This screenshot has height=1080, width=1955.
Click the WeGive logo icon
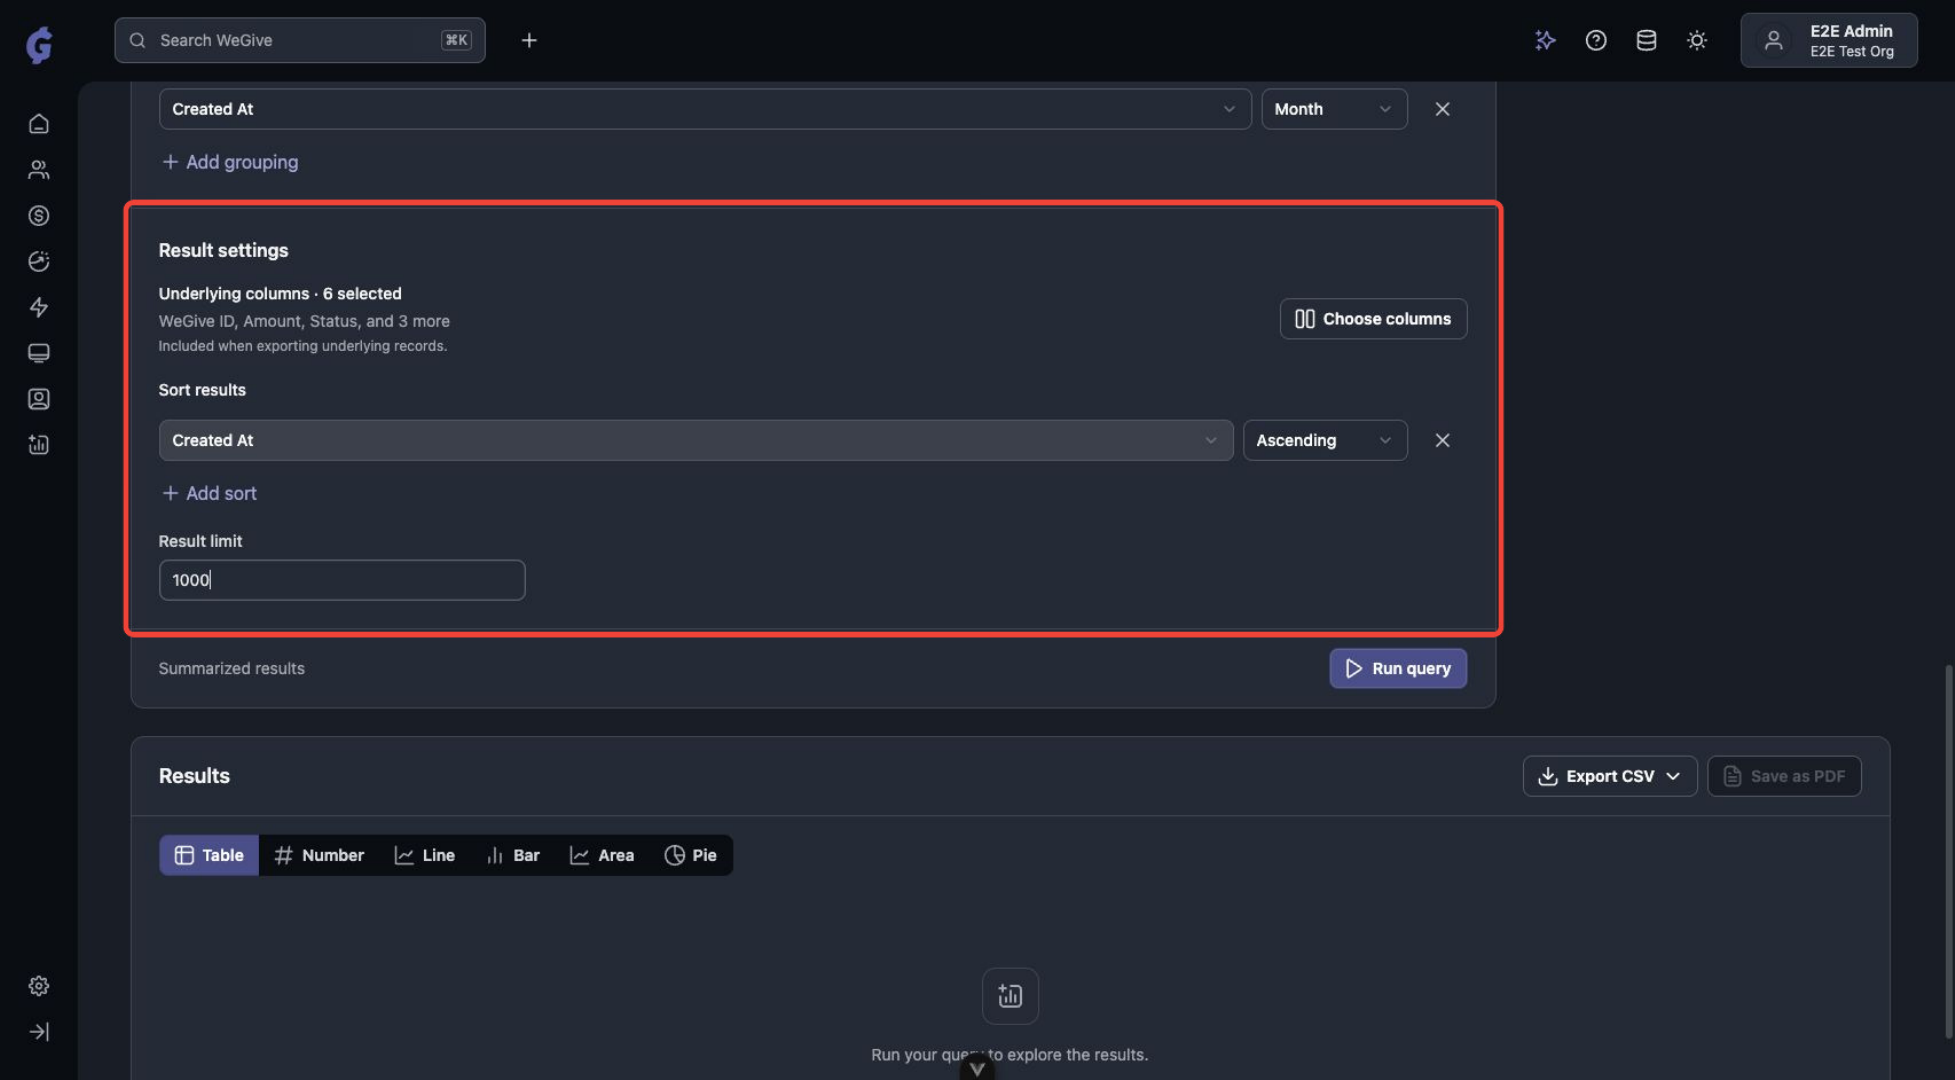pyautogui.click(x=39, y=44)
